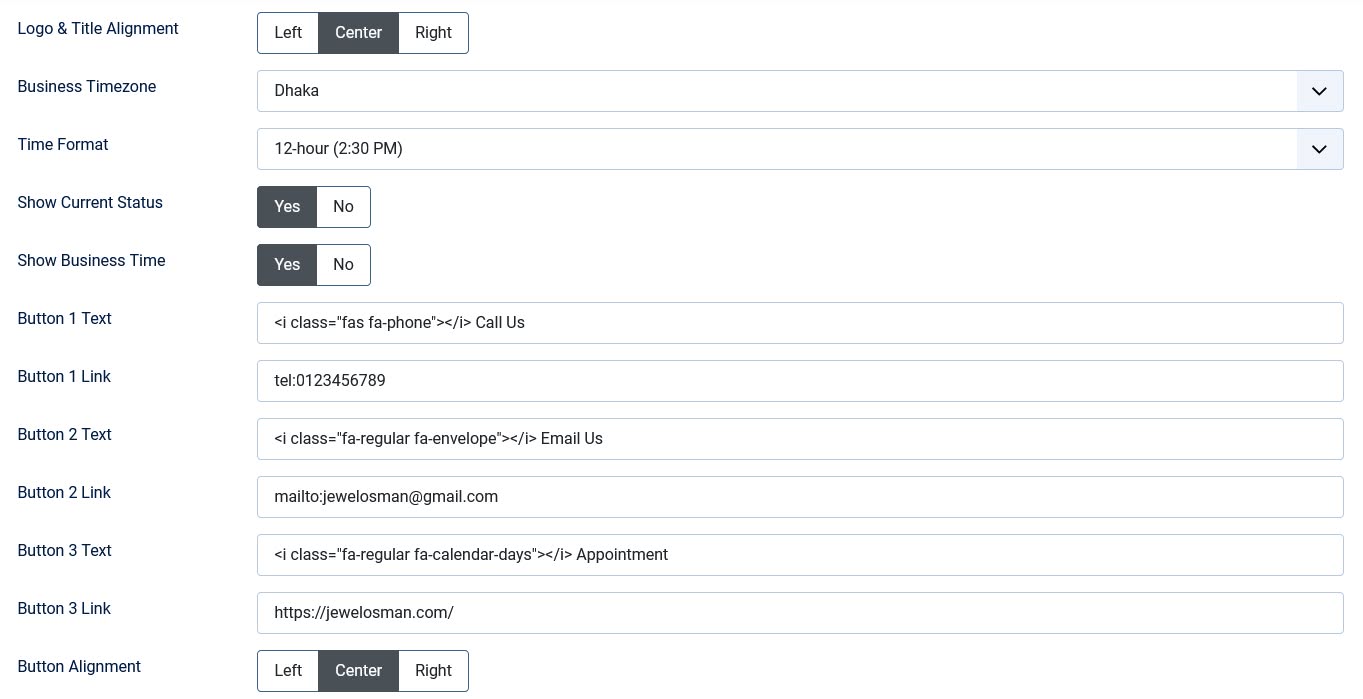Image resolution: width=1363 pixels, height=699 pixels.
Task: Click the Business Timezone chevron arrow
Action: click(x=1319, y=91)
